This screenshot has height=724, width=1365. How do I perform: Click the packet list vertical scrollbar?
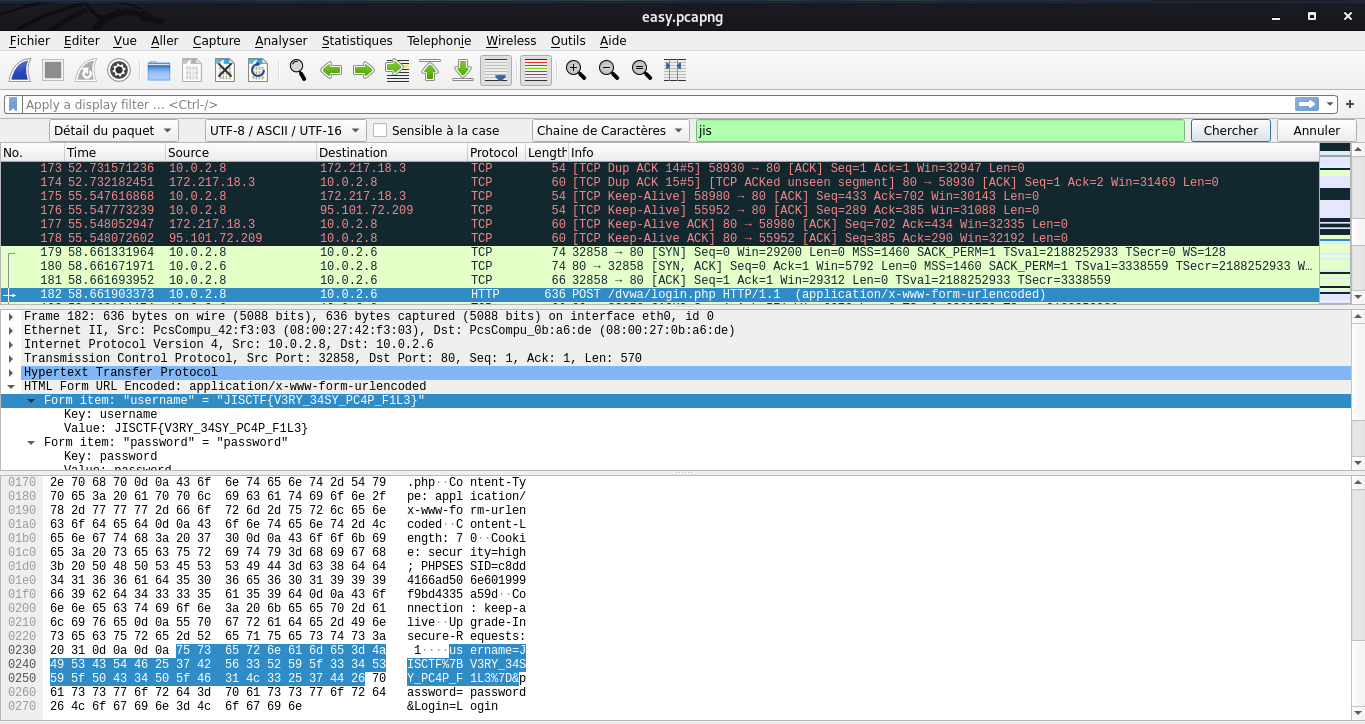[x=1357, y=222]
